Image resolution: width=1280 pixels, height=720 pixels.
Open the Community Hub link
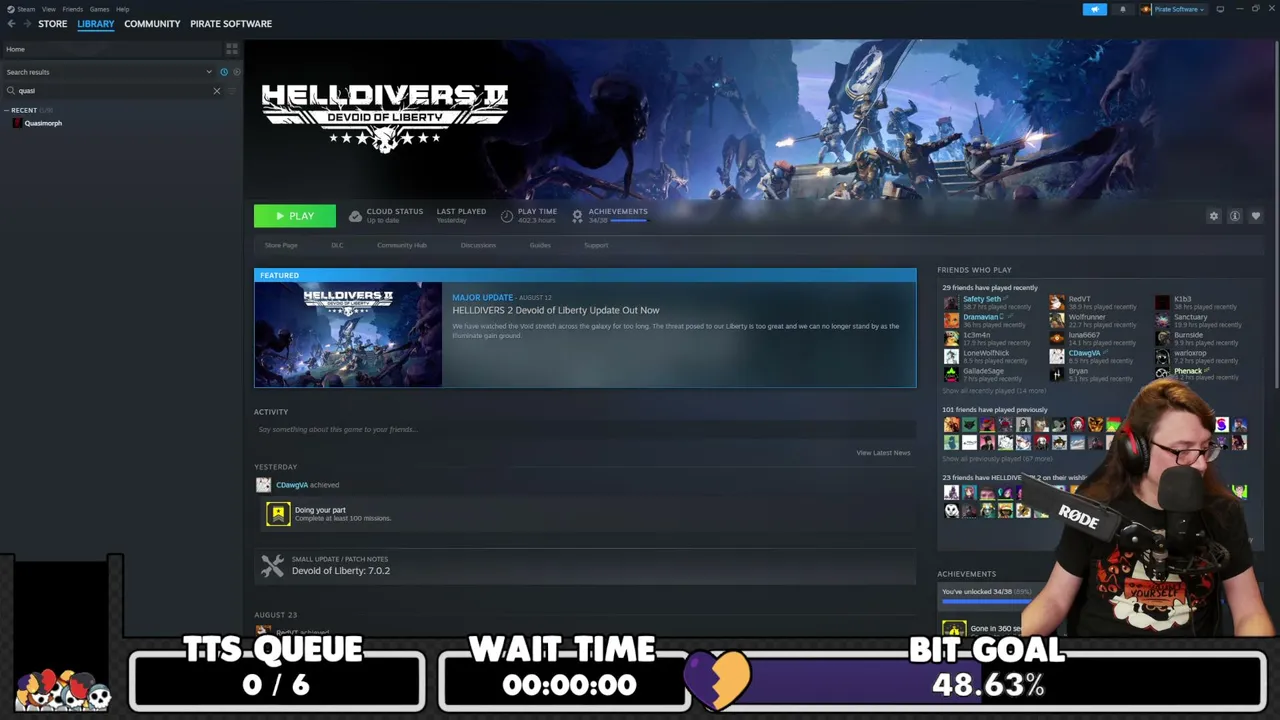[x=402, y=245]
